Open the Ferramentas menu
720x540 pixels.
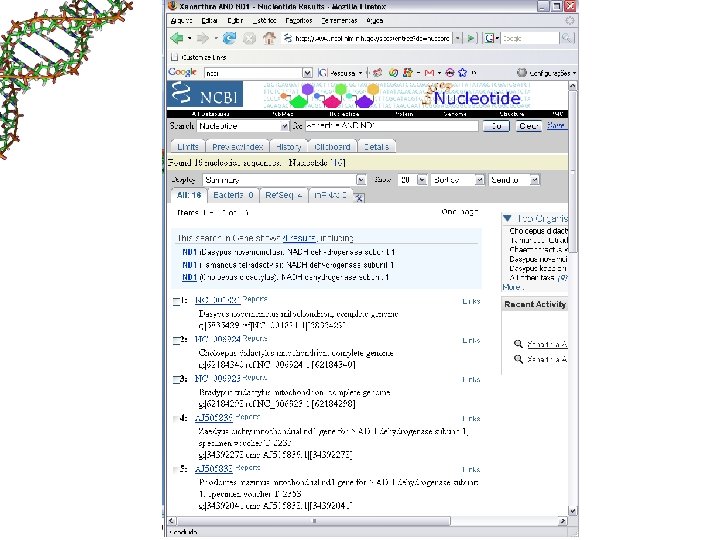pos(339,21)
